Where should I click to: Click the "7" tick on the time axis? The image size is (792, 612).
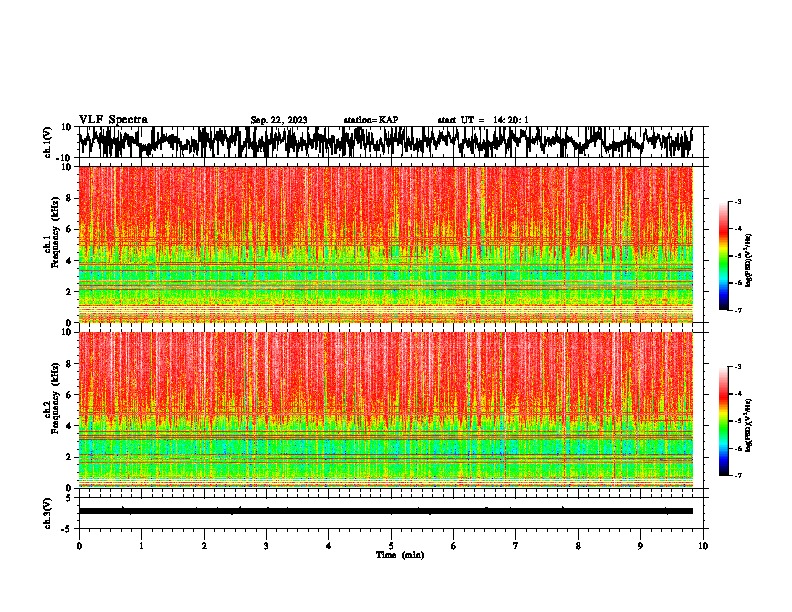coord(516,546)
